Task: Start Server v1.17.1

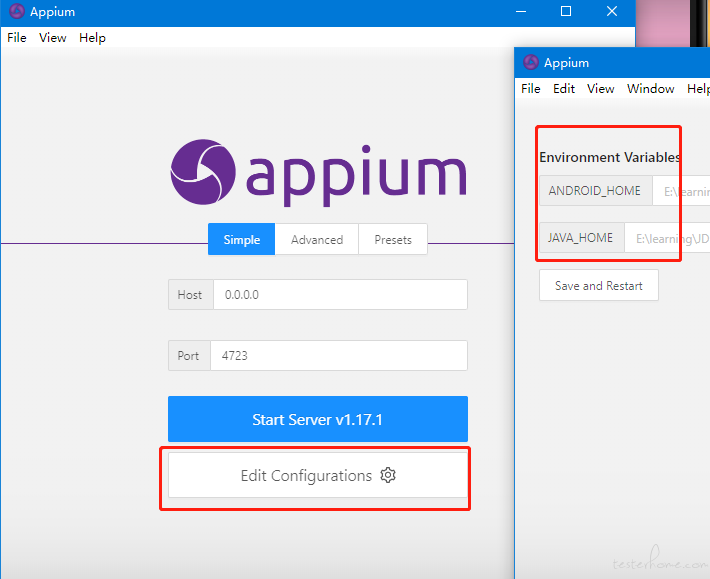Action: 318,419
